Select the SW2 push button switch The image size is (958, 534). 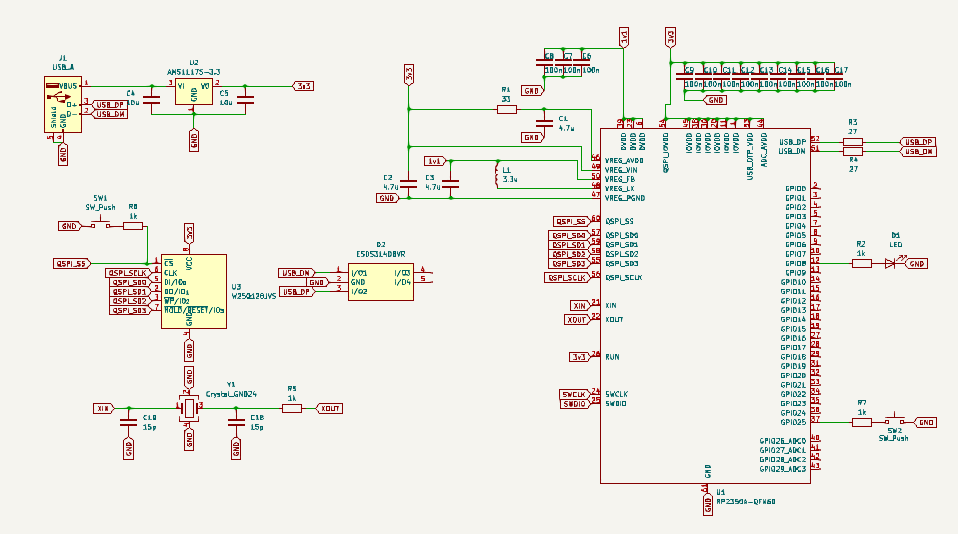coord(894,422)
